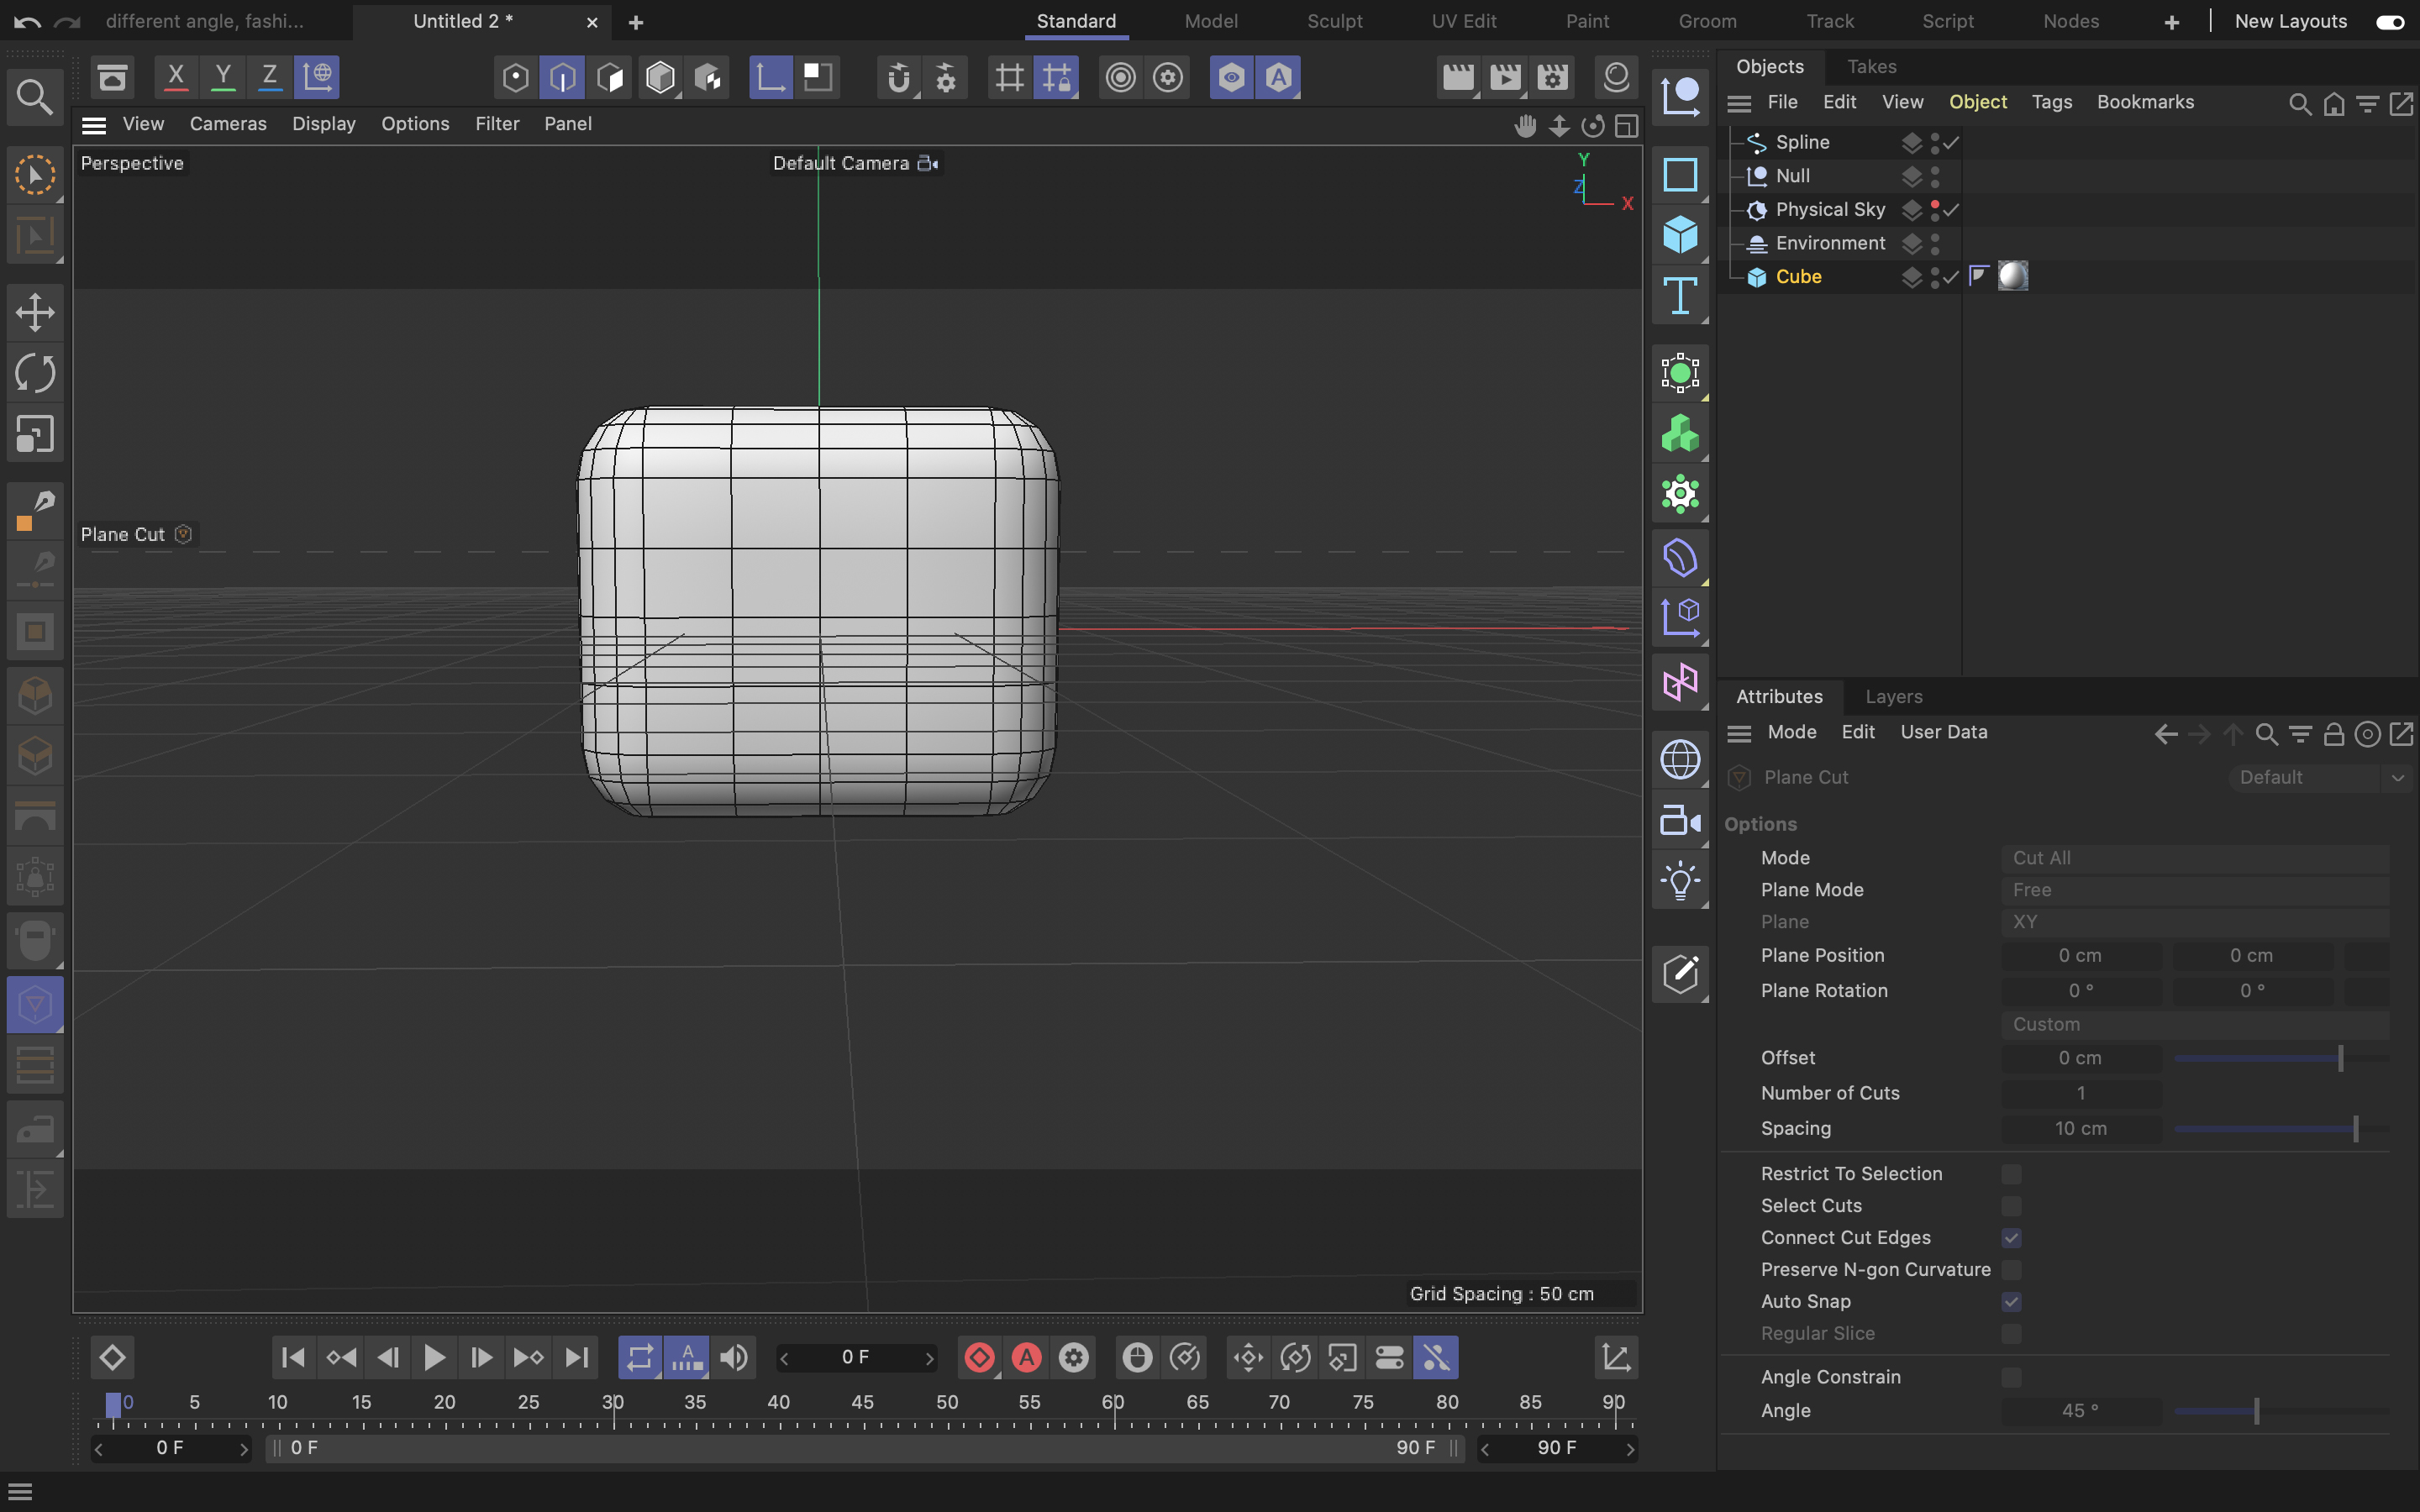Click the Cube object in Objects panel
Image resolution: width=2420 pixels, height=1512 pixels.
[1798, 276]
